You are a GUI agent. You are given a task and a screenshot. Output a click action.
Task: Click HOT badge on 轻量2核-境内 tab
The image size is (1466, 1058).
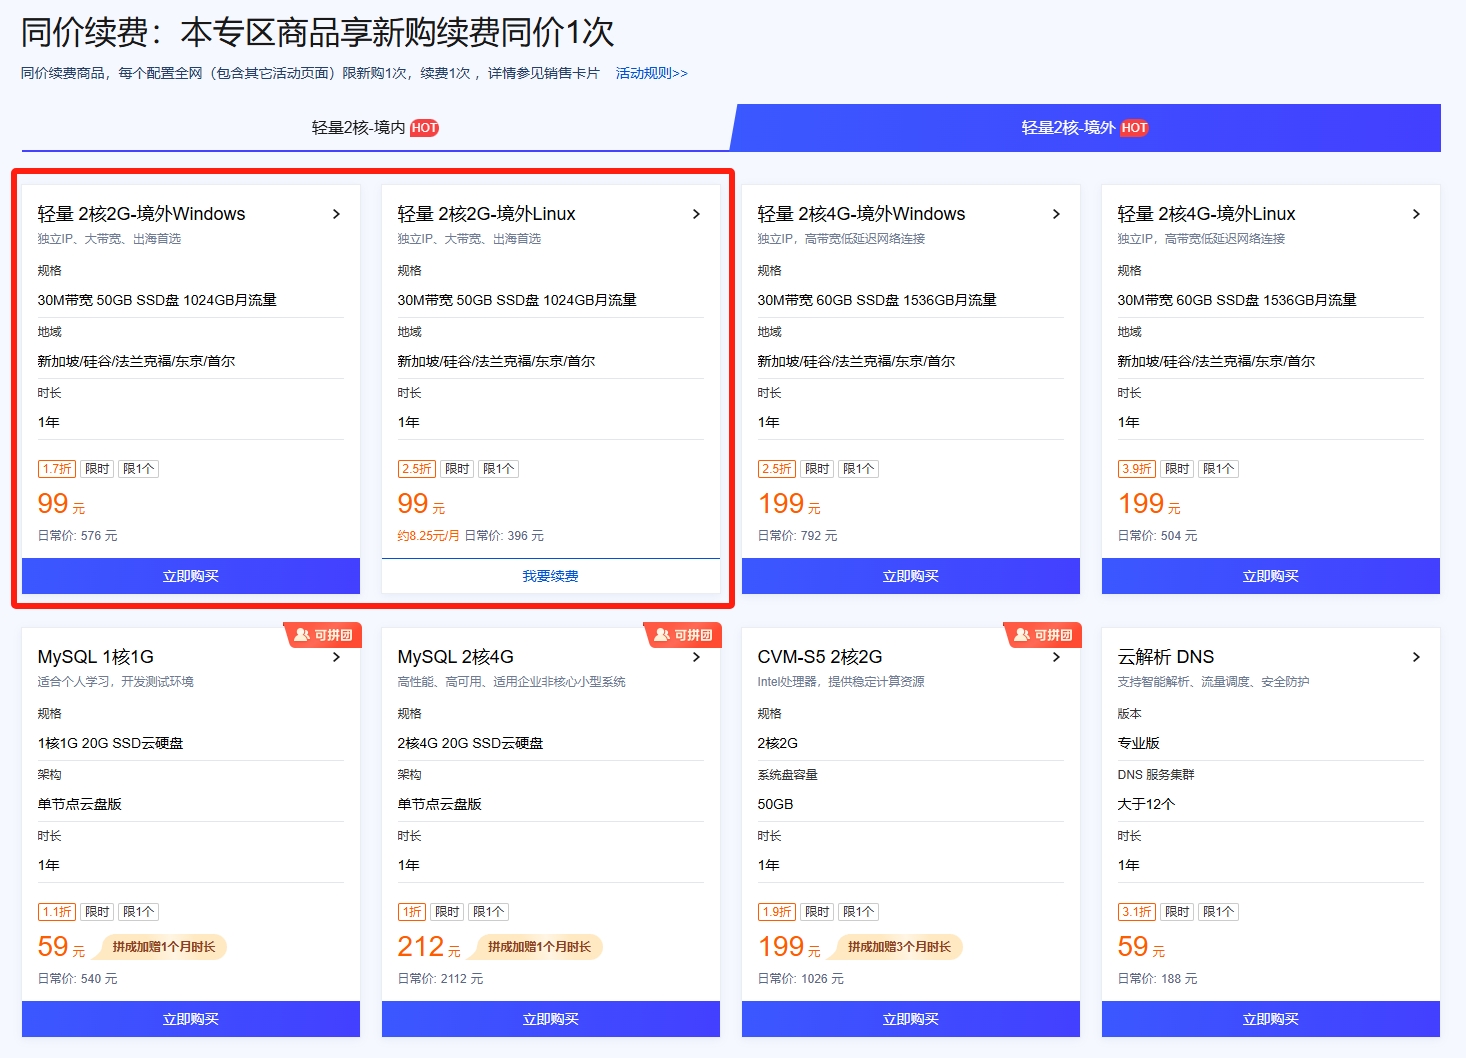[424, 128]
